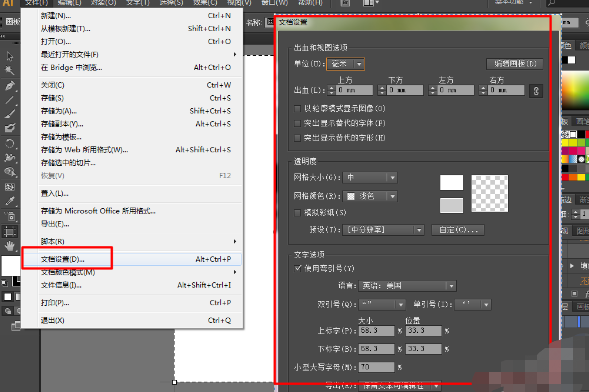Select the Pen tool

tap(9, 86)
